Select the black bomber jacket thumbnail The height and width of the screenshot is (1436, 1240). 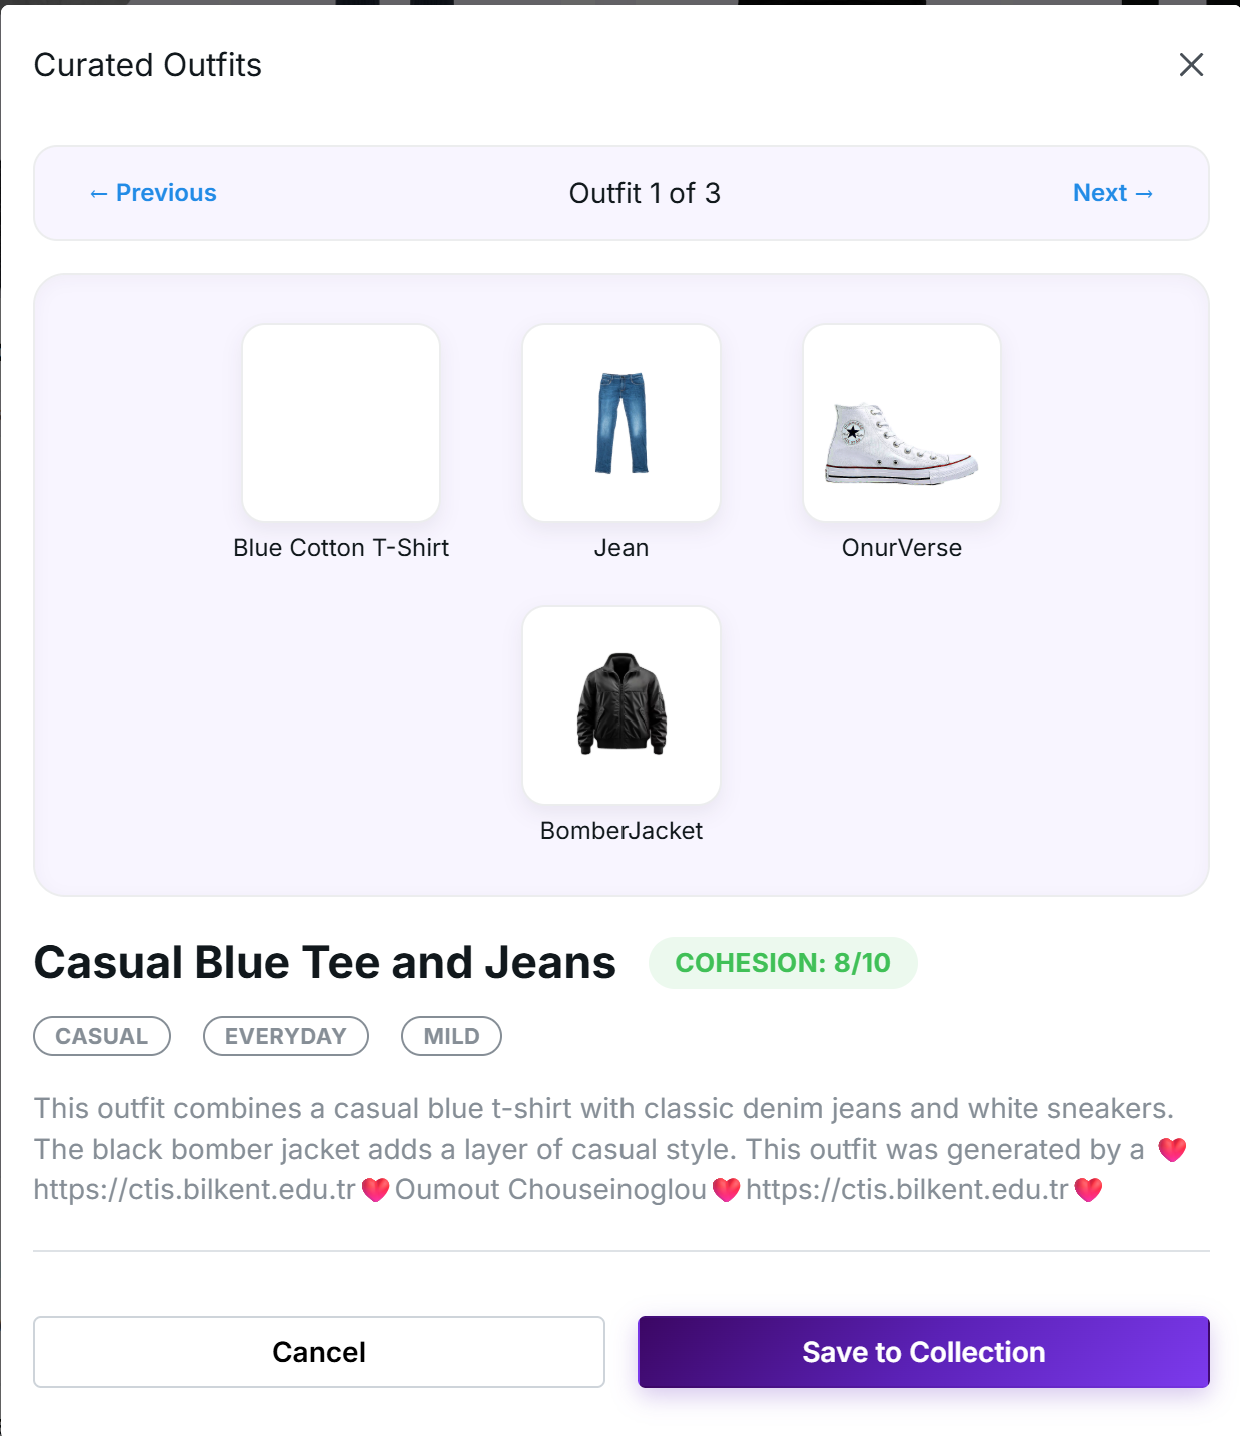click(621, 705)
